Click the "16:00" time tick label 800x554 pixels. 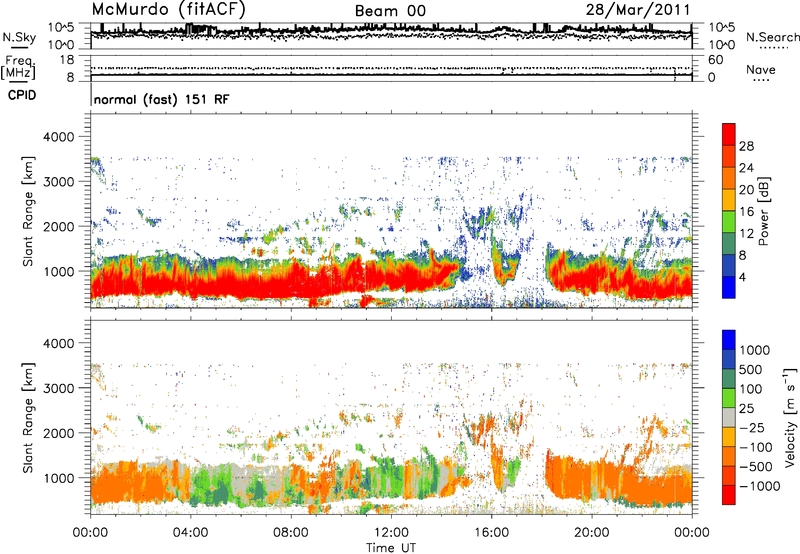491,533
